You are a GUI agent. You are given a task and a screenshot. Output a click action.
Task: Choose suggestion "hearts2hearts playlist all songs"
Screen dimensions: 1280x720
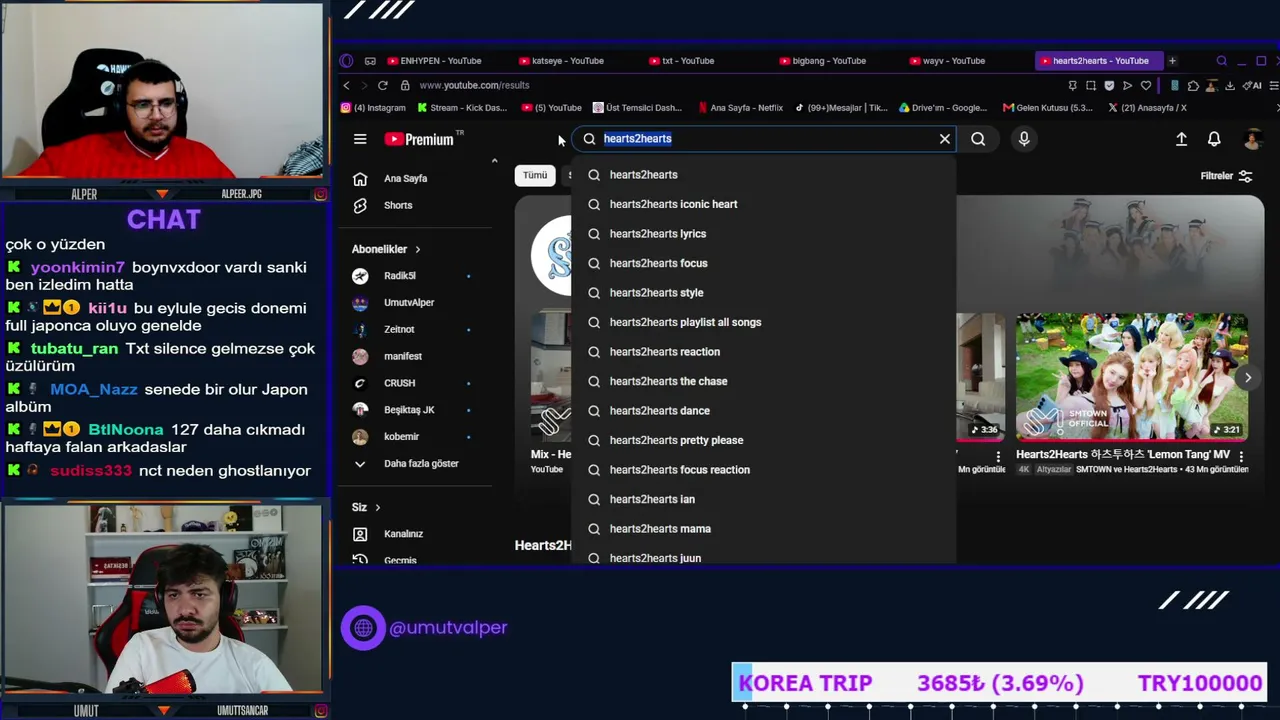point(764,322)
